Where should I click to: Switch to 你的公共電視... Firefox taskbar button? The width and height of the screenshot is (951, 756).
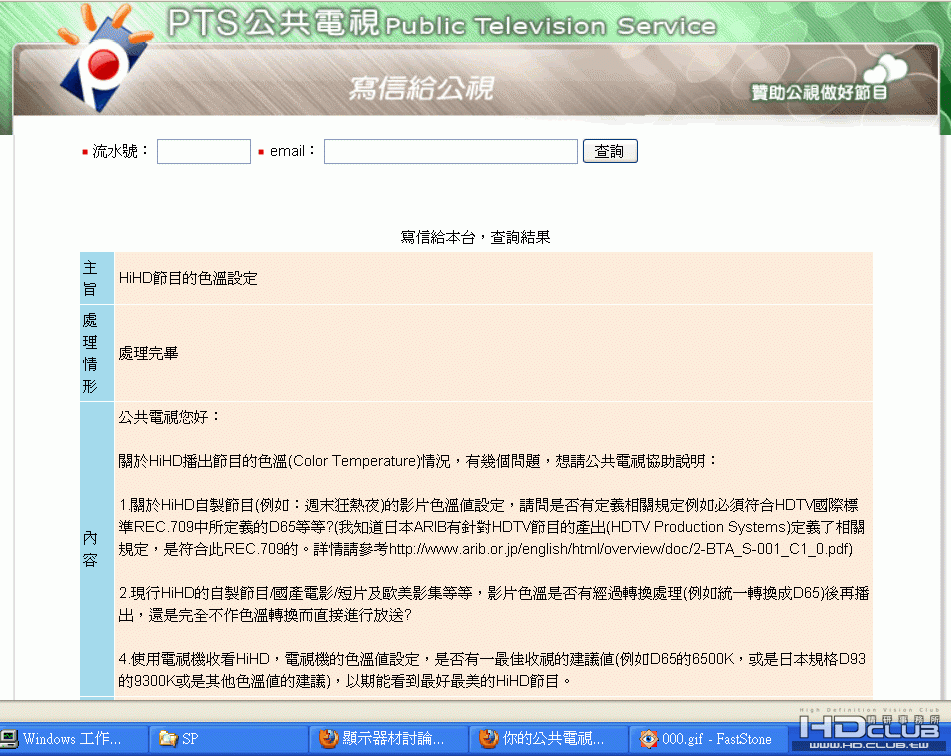click(x=549, y=738)
